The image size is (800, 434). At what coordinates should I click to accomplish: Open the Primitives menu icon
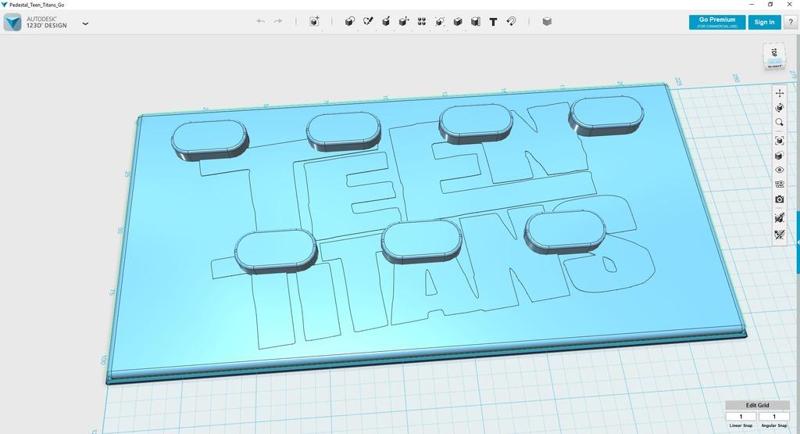(349, 21)
